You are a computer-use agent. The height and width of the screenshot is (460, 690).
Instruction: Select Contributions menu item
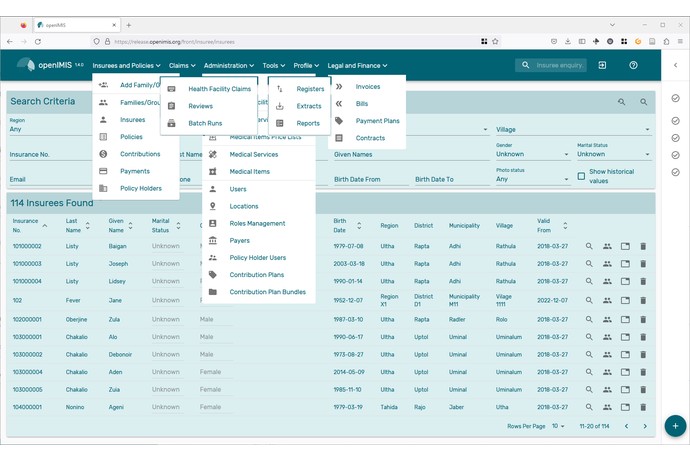(136, 154)
